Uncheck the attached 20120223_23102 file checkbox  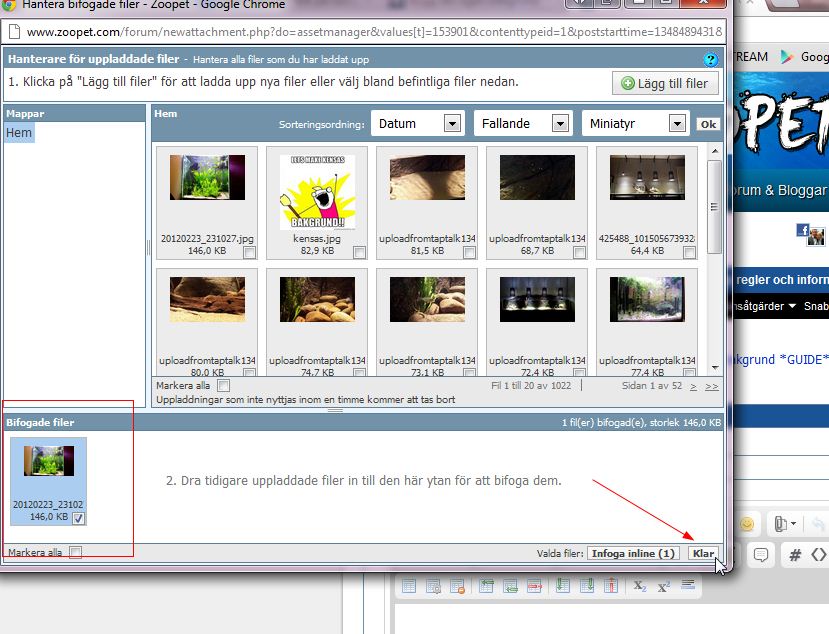tap(78, 518)
